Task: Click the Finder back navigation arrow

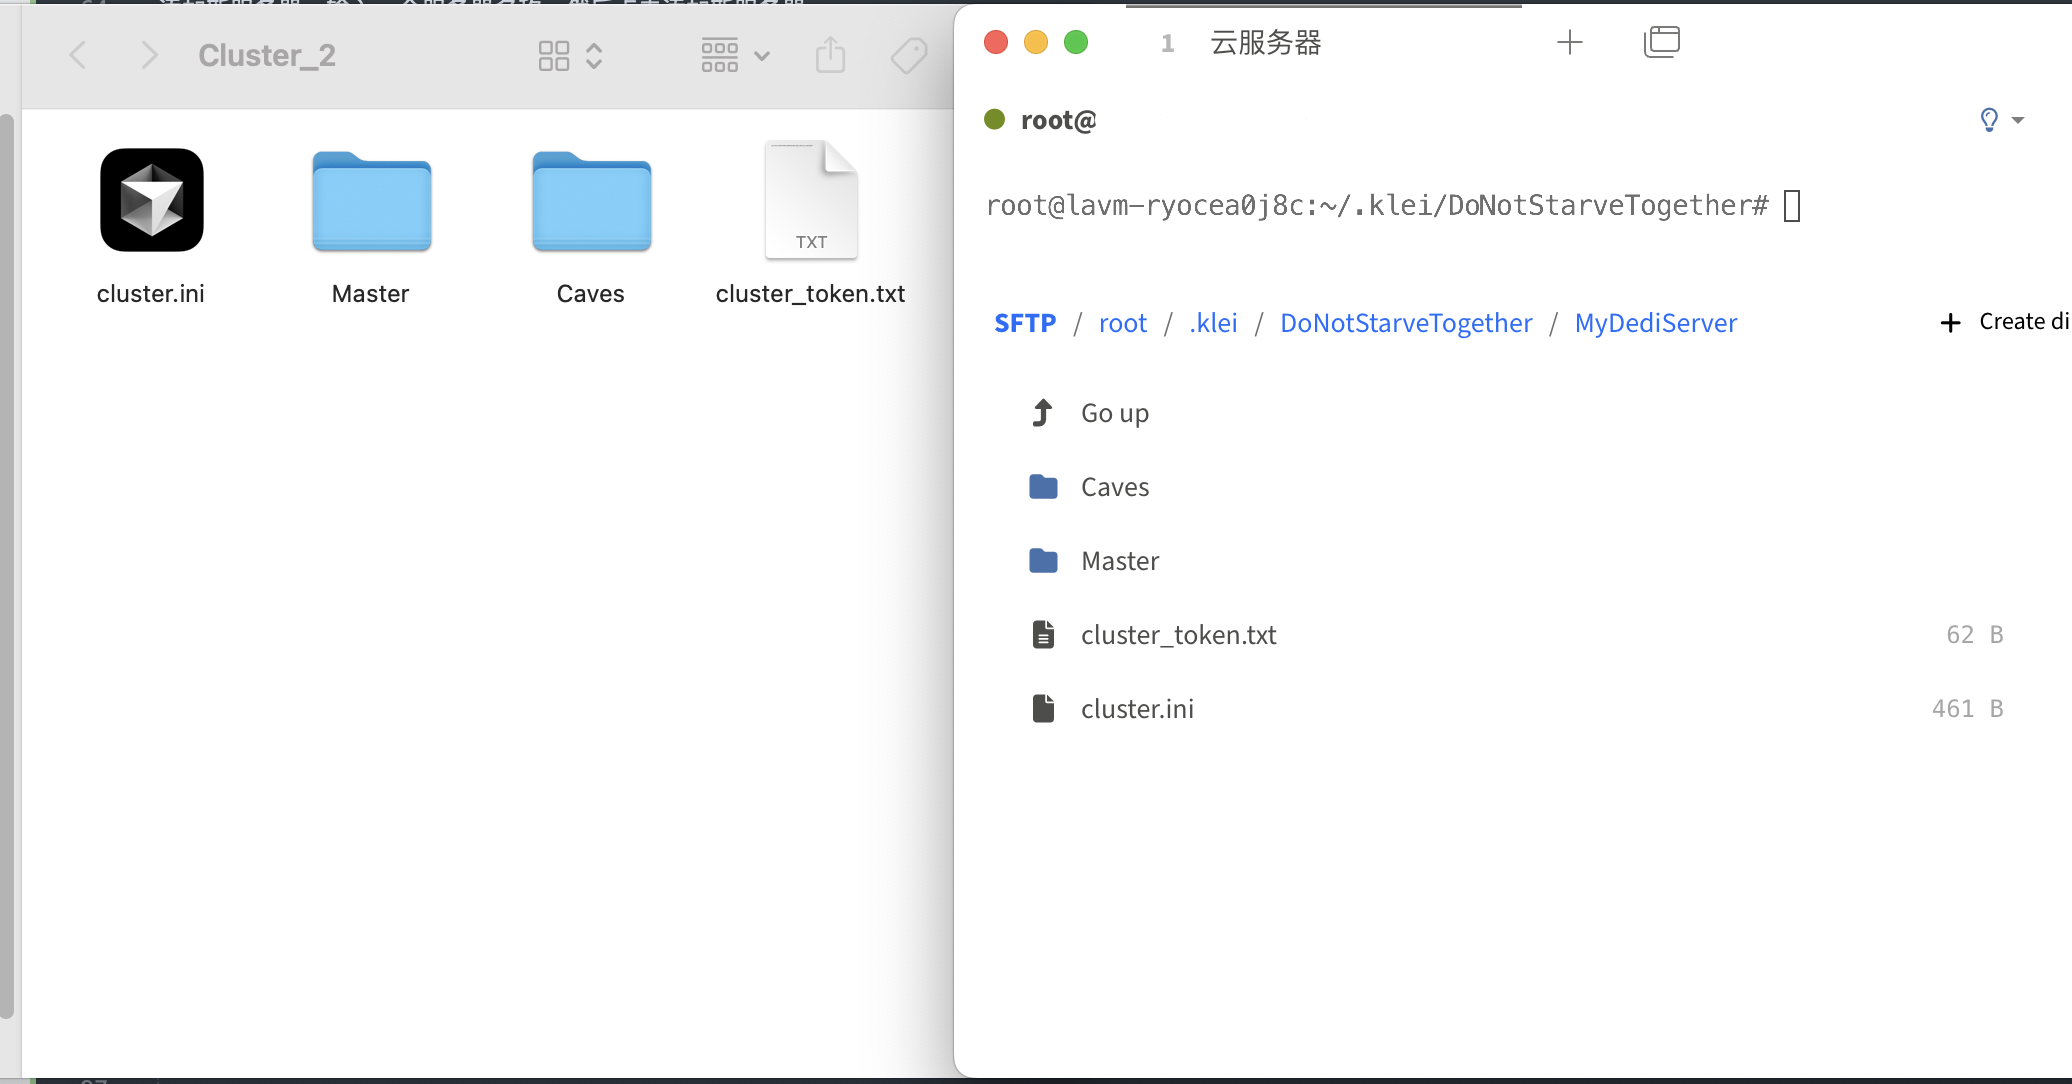Action: [x=78, y=55]
